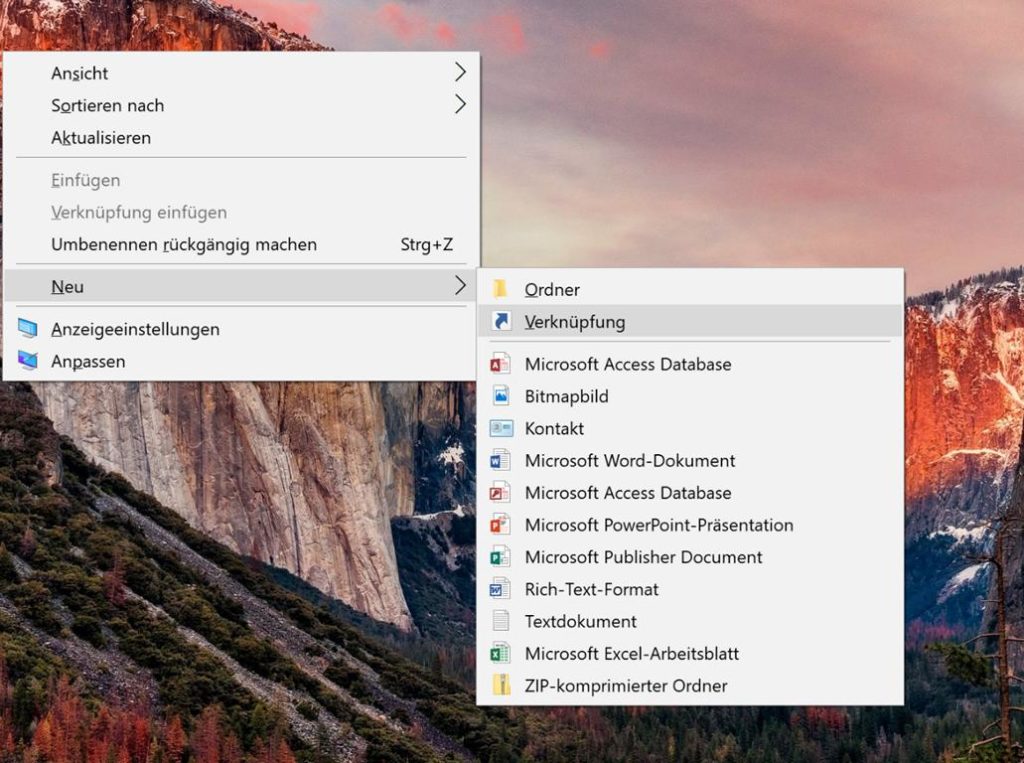Create a new Rich-Text-Format file
This screenshot has height=763, width=1024.
[x=590, y=589]
